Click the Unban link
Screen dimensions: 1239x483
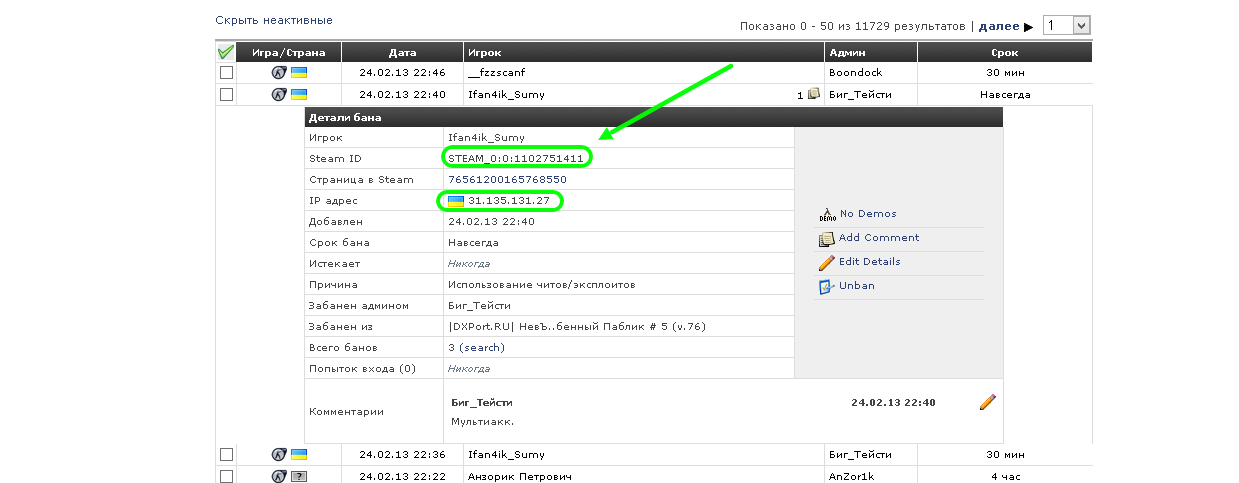tap(857, 286)
